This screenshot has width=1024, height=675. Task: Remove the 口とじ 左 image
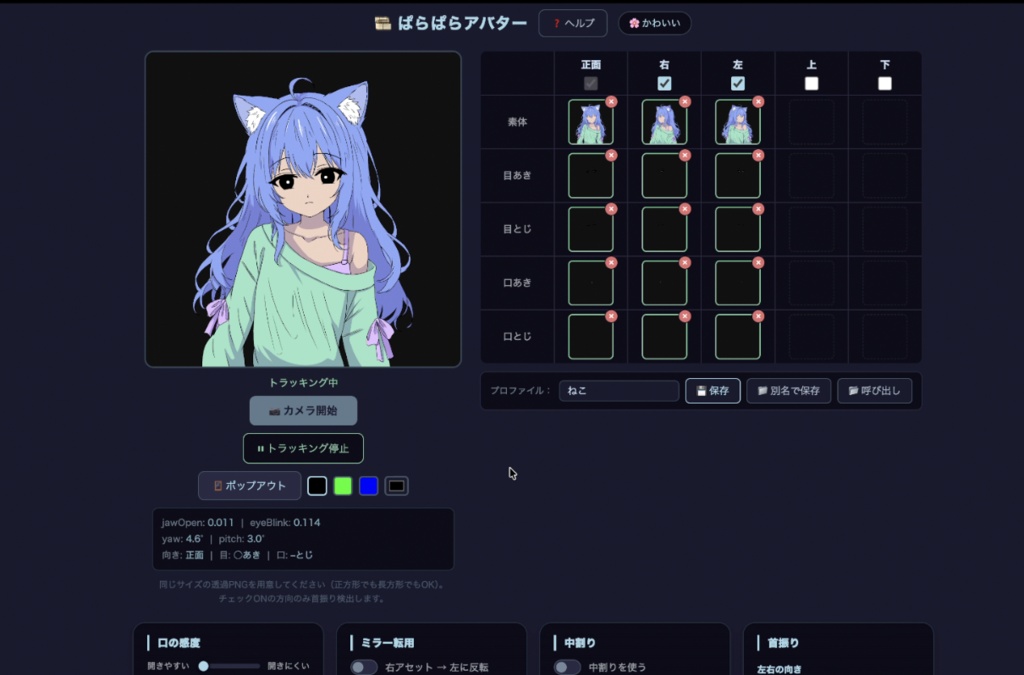[x=758, y=316]
